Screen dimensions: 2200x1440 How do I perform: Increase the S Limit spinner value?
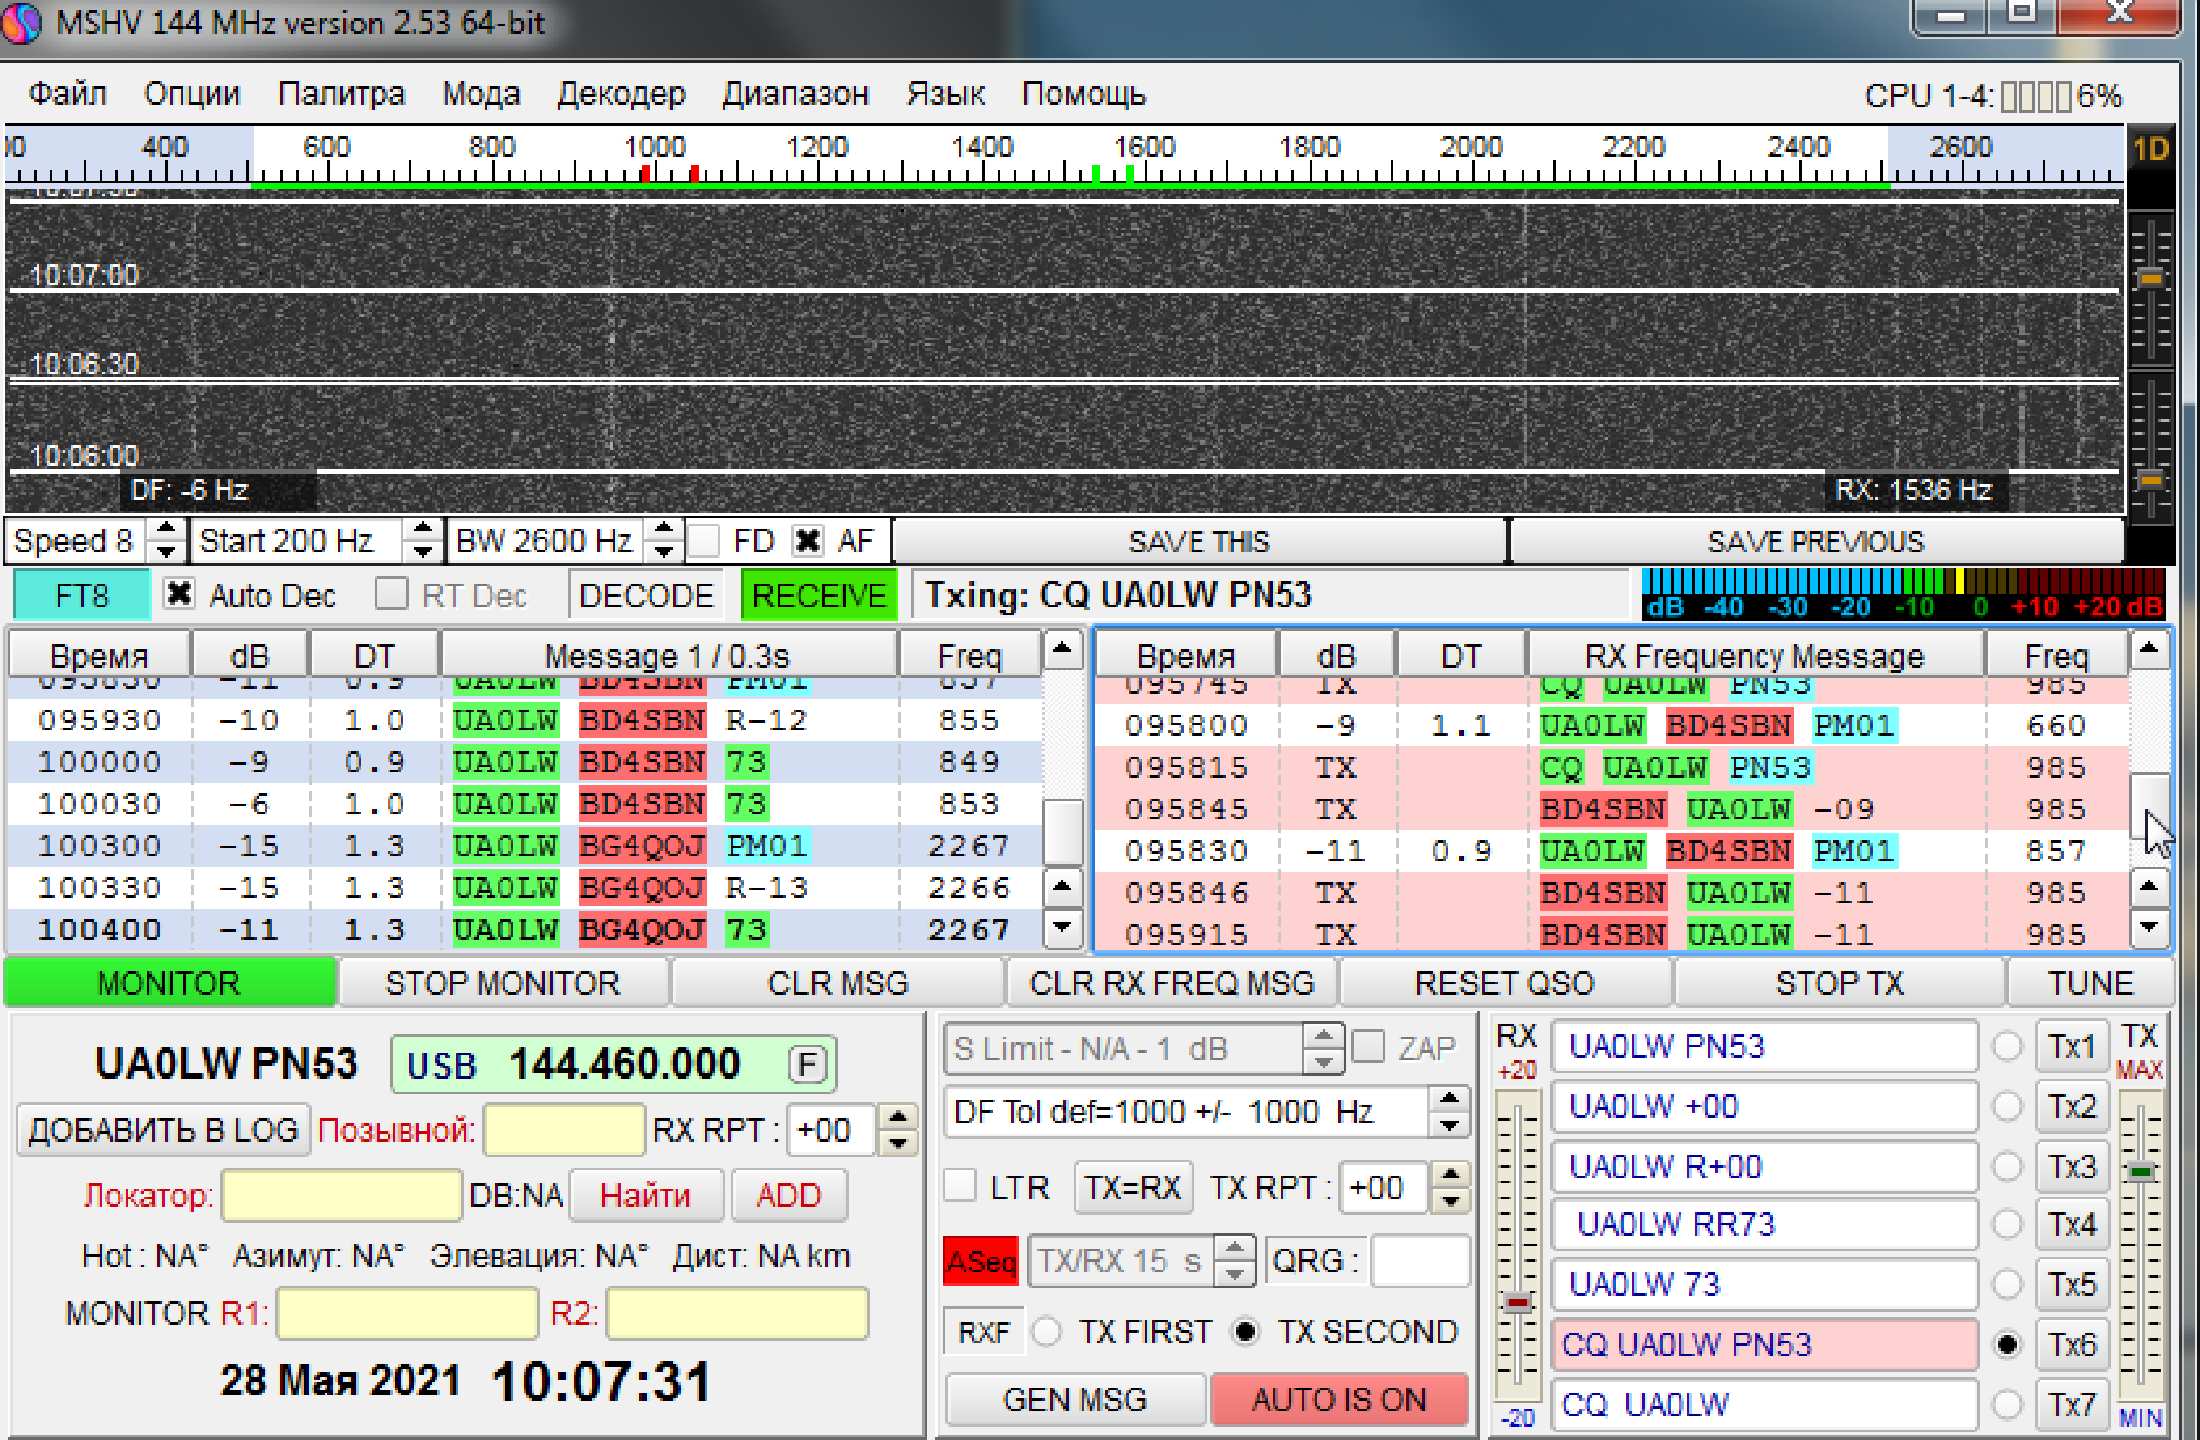click(x=1323, y=1037)
